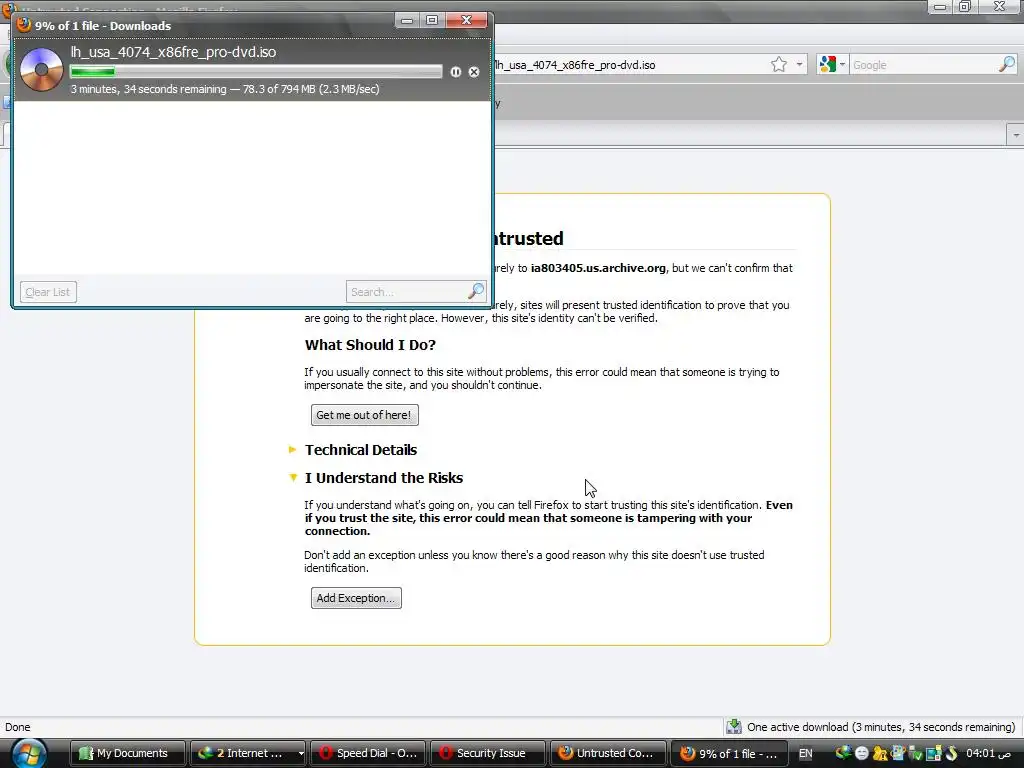Switch to Security Issue Opera taskbar button
This screenshot has height=768, width=1024.
[x=487, y=753]
